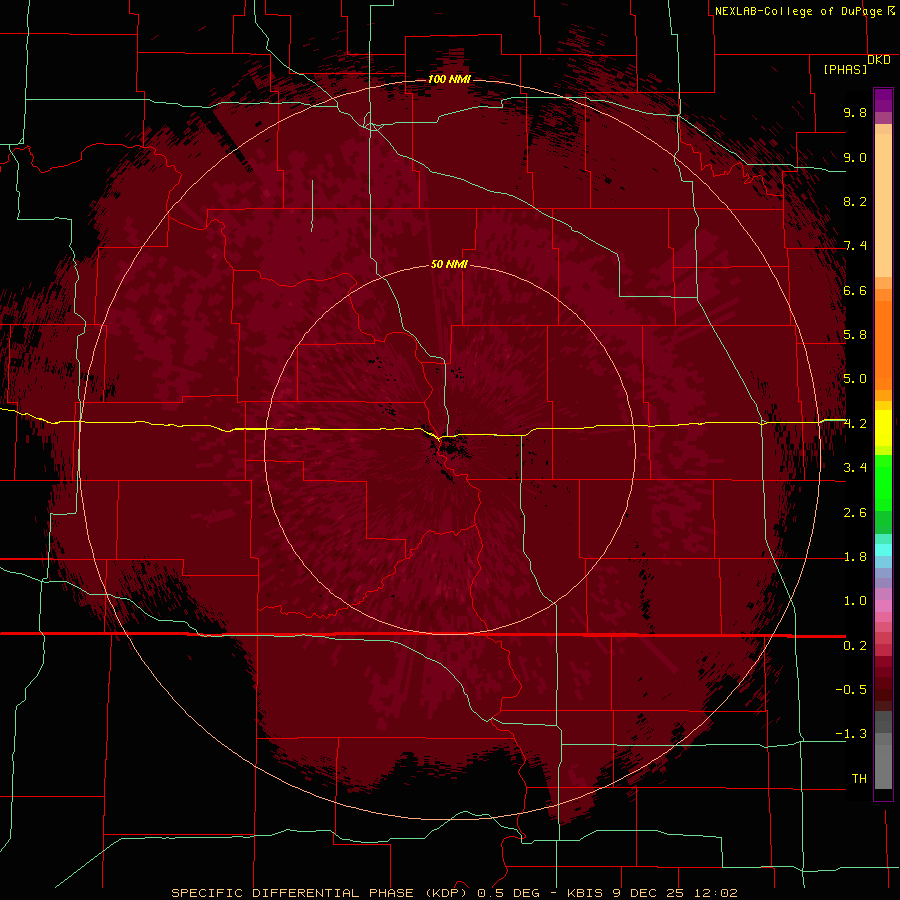Pick the purple segment atop the color bar
This screenshot has width=900, height=900.
[x=883, y=100]
